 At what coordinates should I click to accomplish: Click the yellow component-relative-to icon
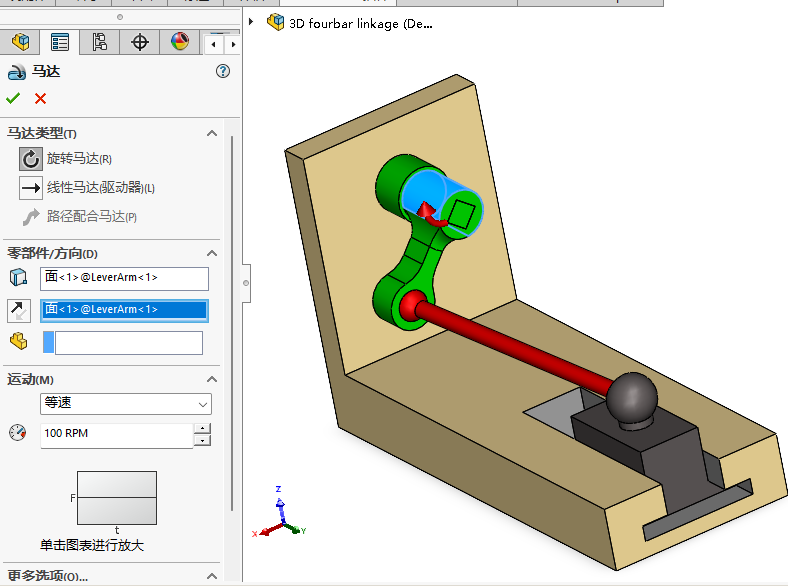pyautogui.click(x=19, y=342)
